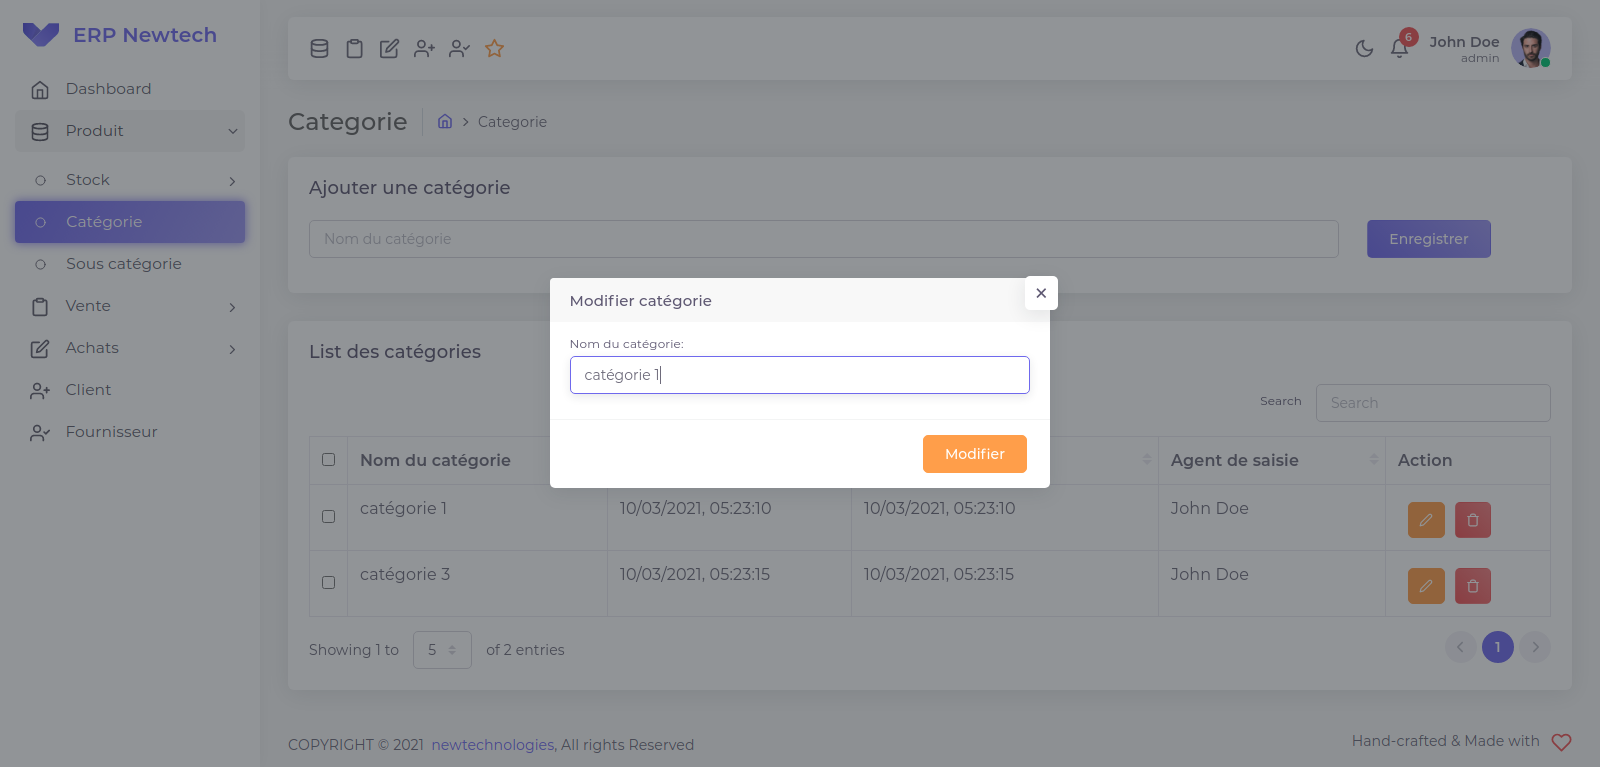
Task: Close the Modifier catégorie dialog
Action: 1041,293
